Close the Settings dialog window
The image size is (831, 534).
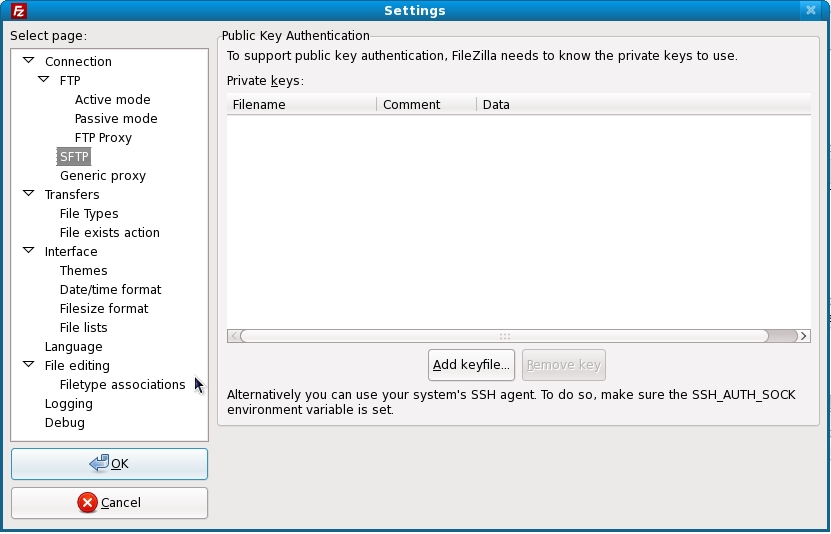click(x=810, y=10)
